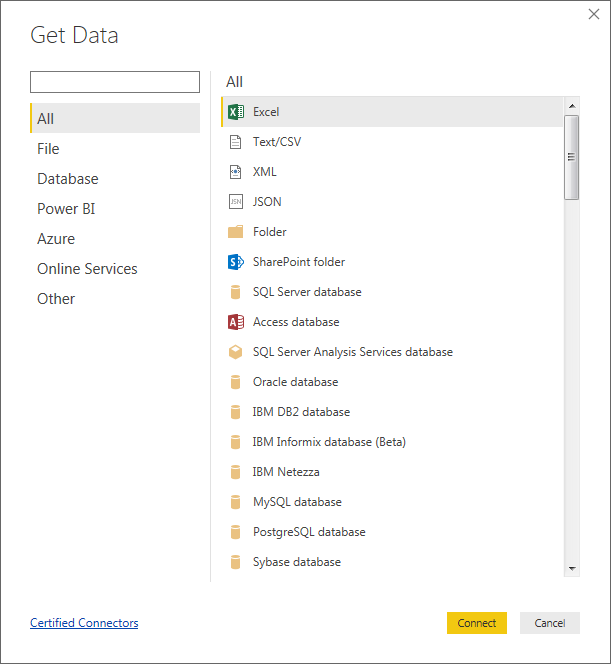Image resolution: width=611 pixels, height=664 pixels.
Task: Click the JSON file icon
Action: click(235, 202)
